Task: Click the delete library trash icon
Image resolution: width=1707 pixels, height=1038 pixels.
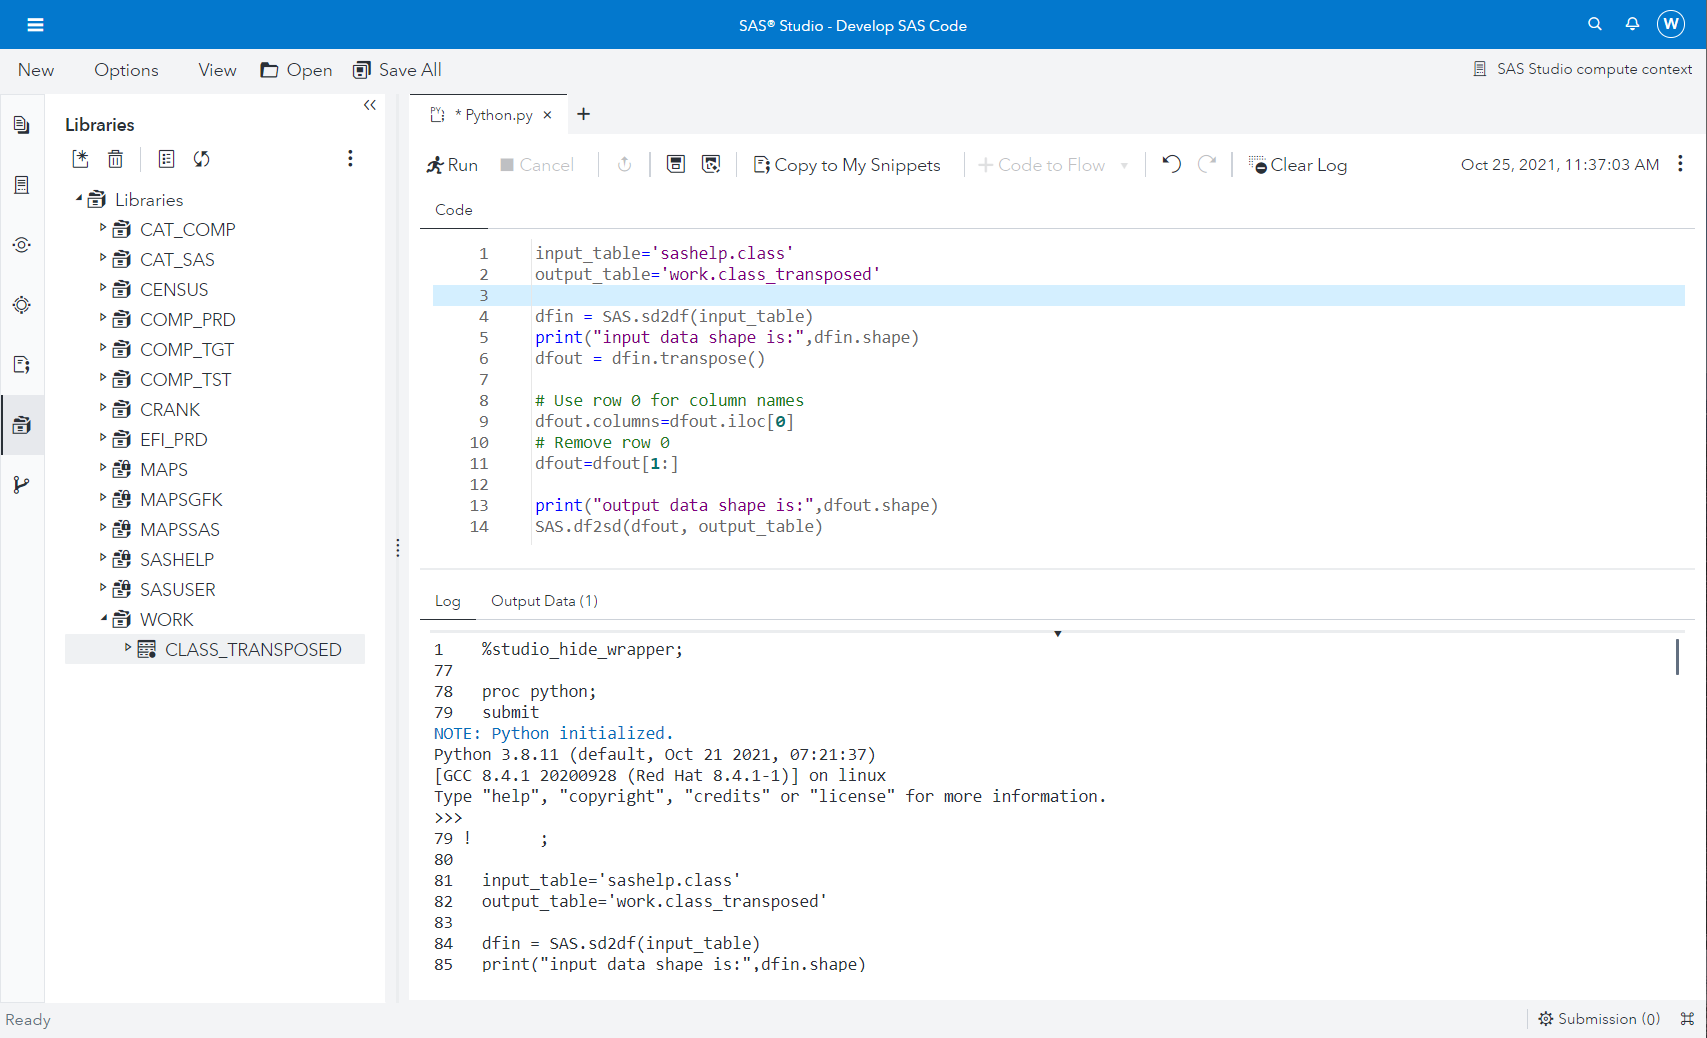Action: (x=116, y=159)
